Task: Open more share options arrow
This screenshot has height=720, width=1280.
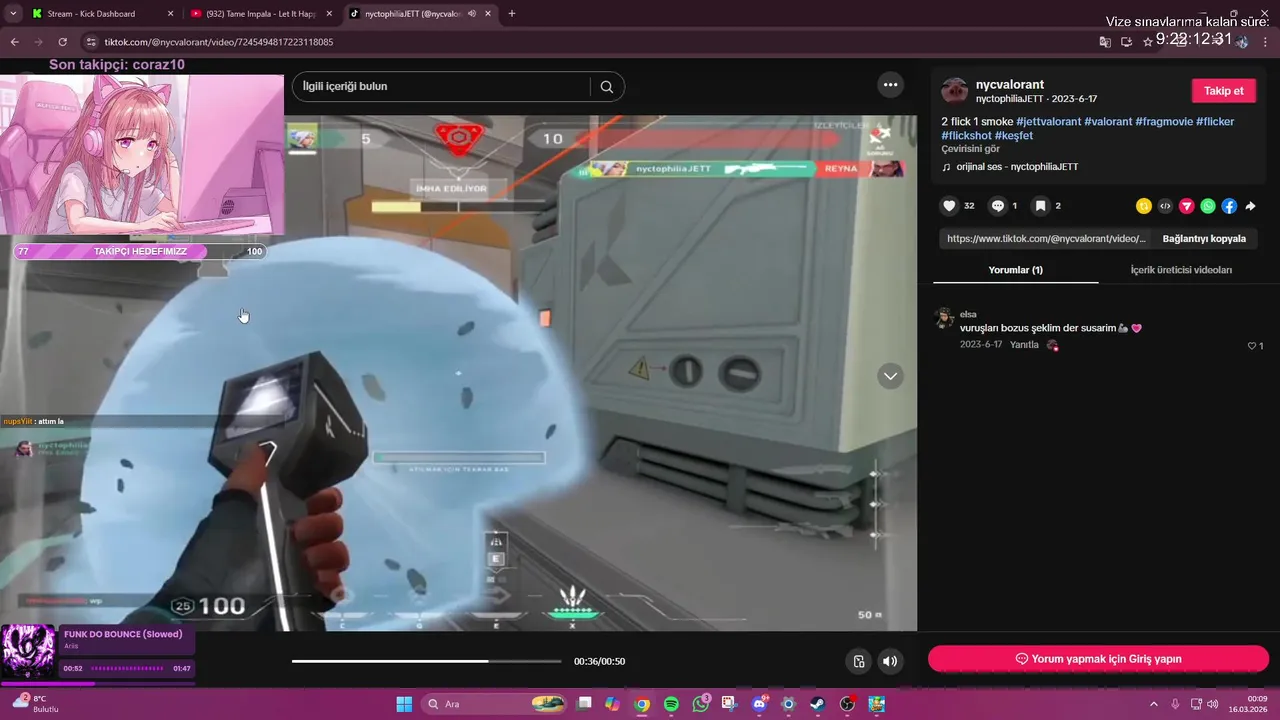Action: pos(1250,206)
